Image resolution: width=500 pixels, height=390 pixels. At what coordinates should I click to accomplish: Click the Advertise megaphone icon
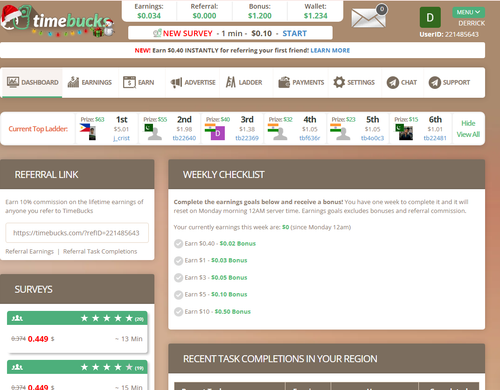(x=176, y=82)
